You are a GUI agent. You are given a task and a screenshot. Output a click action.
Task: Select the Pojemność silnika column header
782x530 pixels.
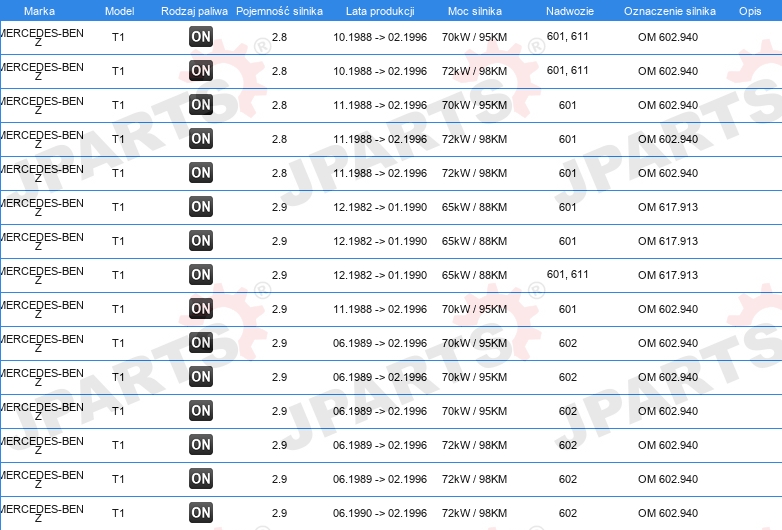tap(279, 11)
